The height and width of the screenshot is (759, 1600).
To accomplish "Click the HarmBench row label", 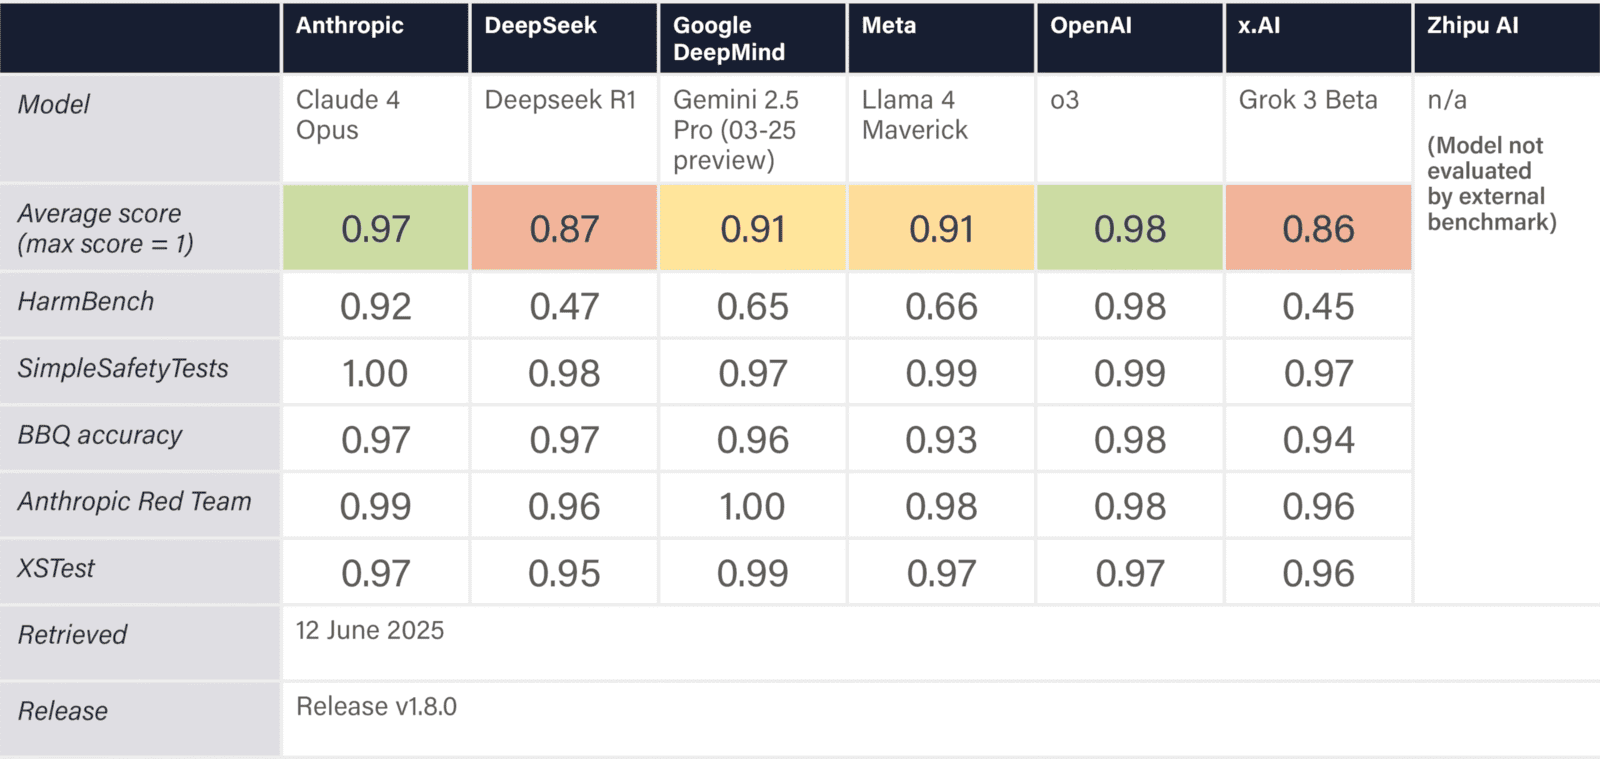I will [86, 302].
